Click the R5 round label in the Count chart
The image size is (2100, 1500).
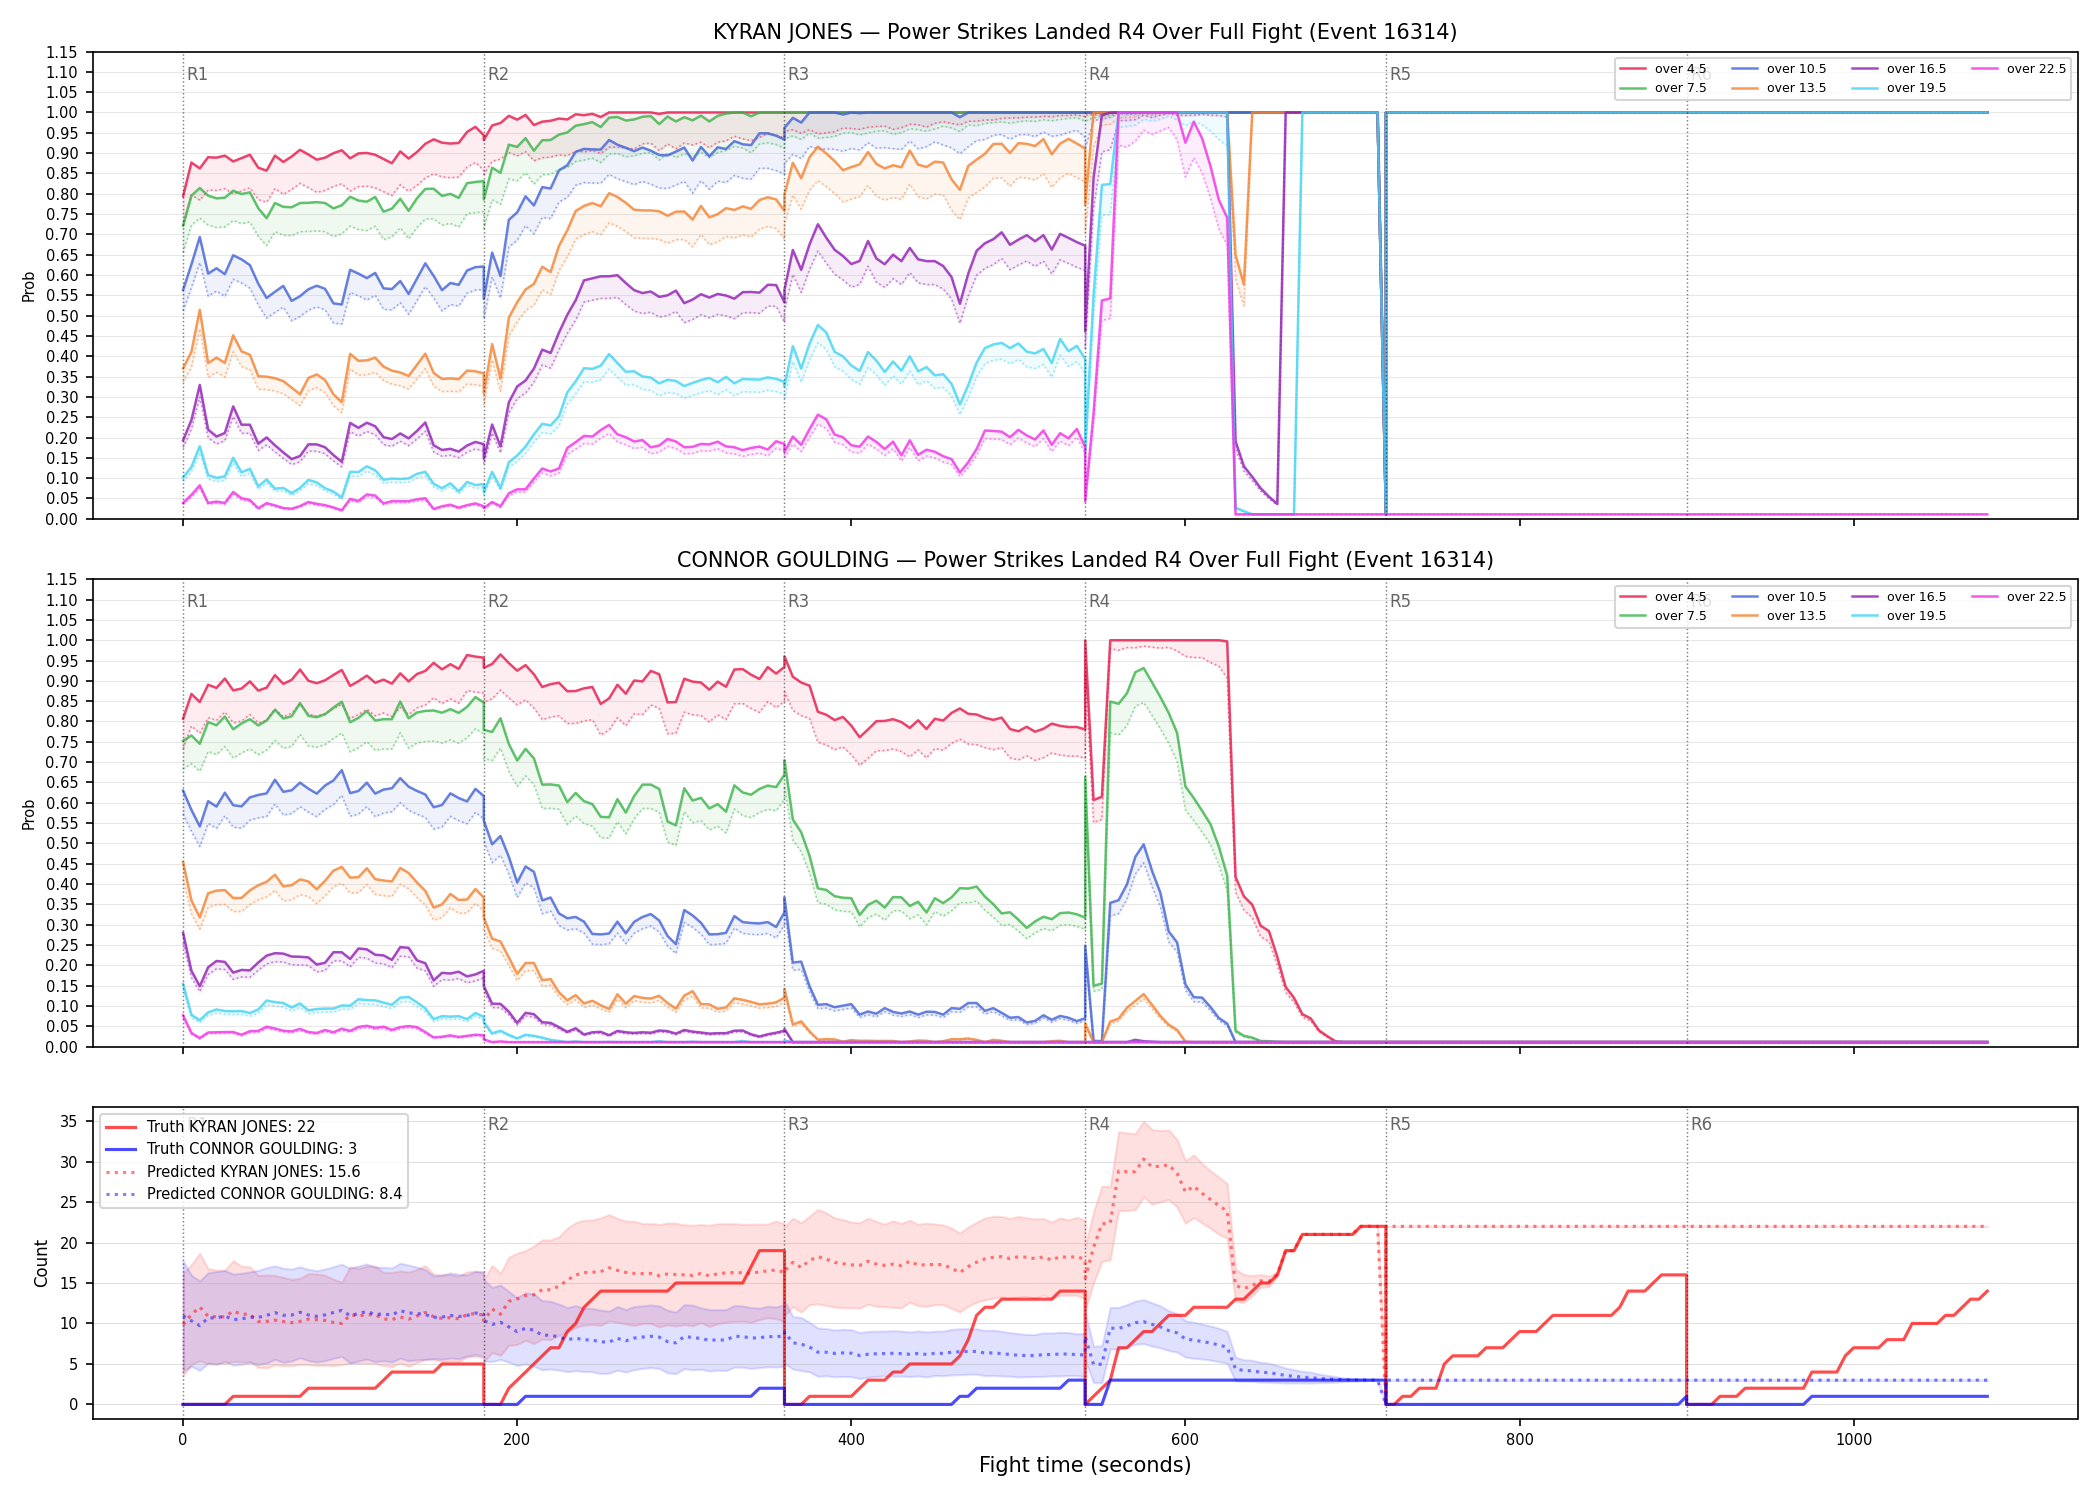point(1400,1124)
